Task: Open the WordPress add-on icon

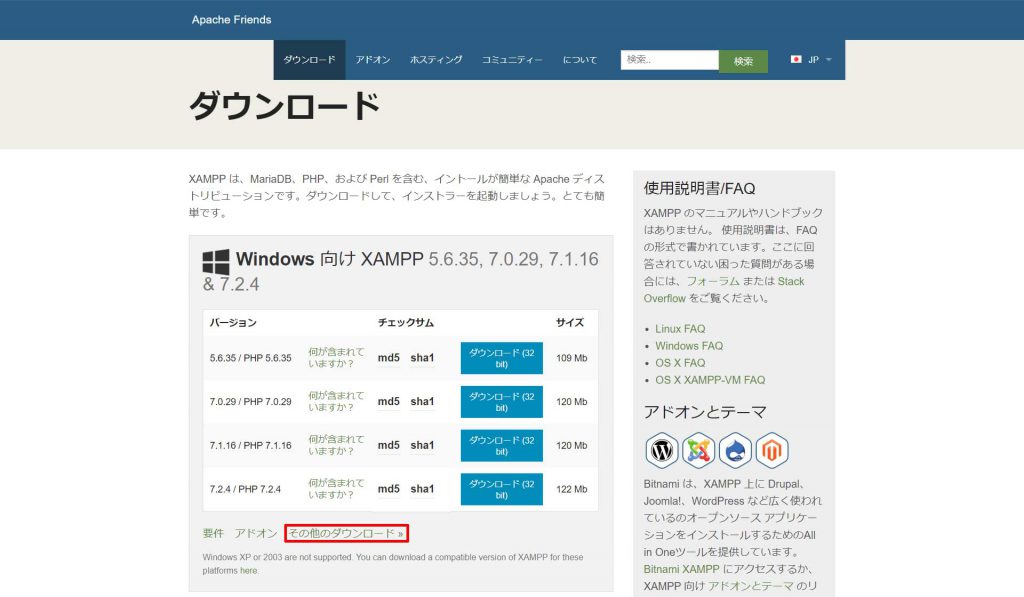Action: 662,450
